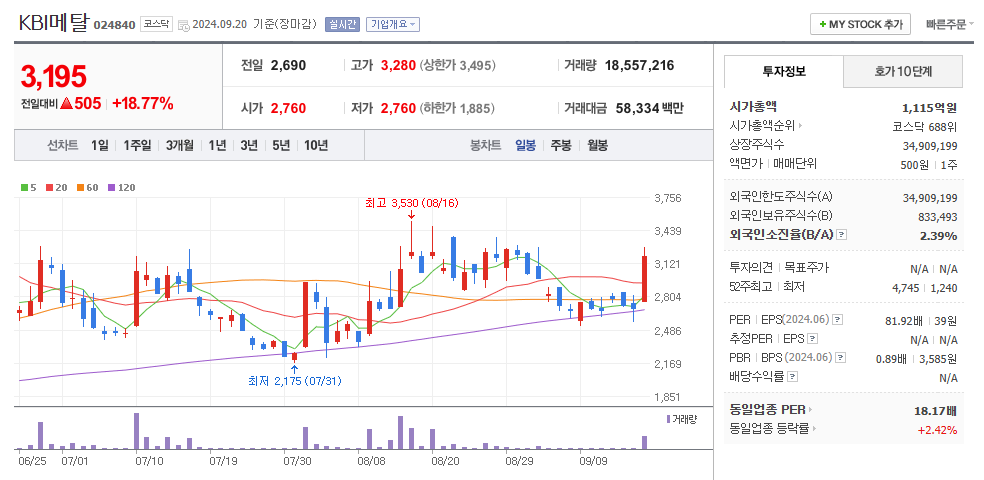This screenshot has width=984, height=480.
Task: Click the 거래량 volume legend
Action: (682, 419)
